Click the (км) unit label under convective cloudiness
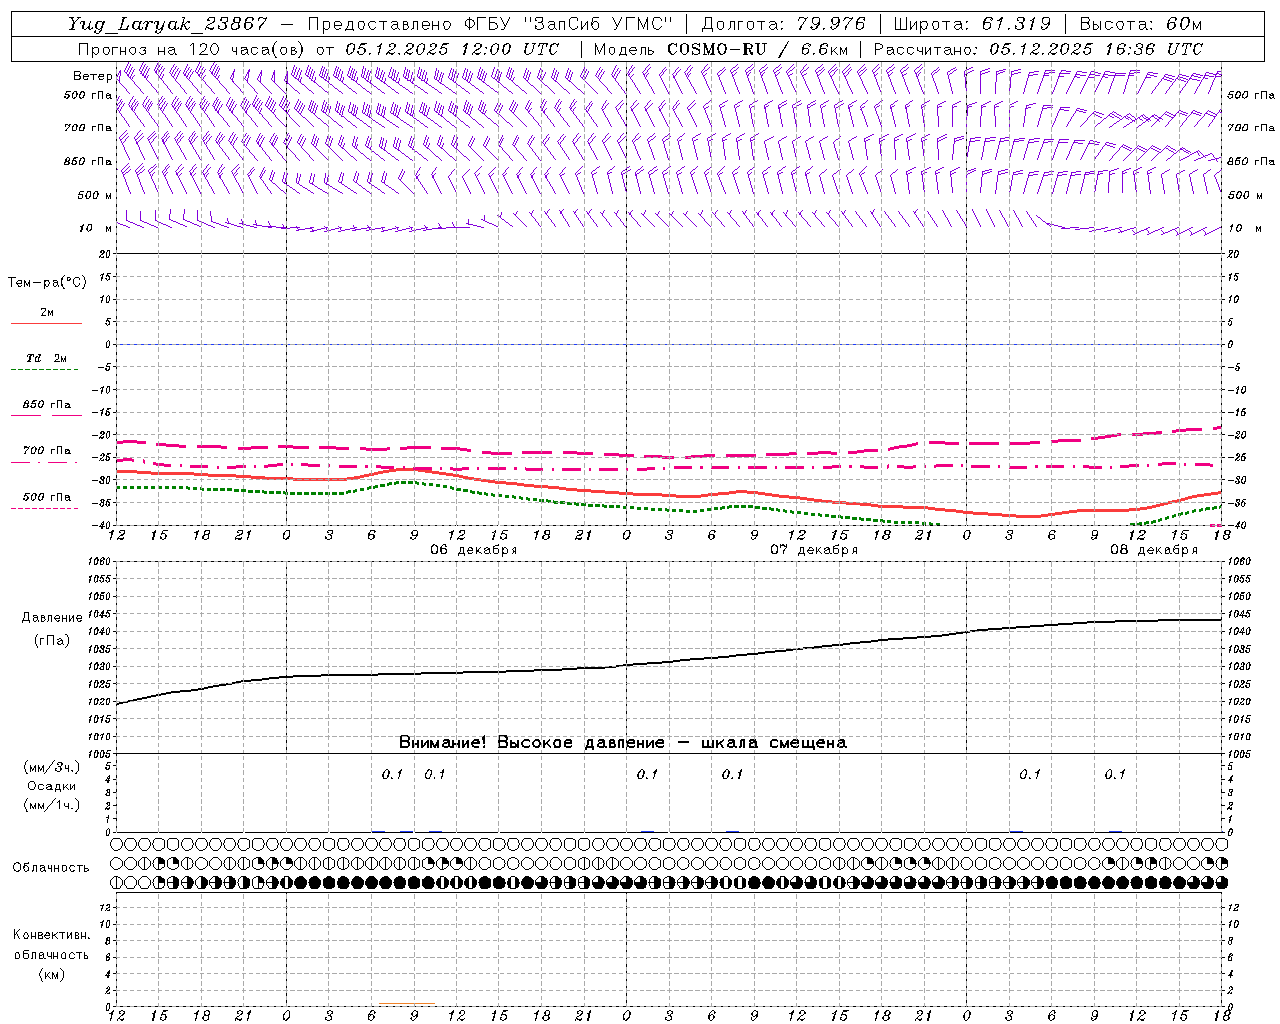This screenshot has height=1024, width=1280. pyautogui.click(x=51, y=974)
